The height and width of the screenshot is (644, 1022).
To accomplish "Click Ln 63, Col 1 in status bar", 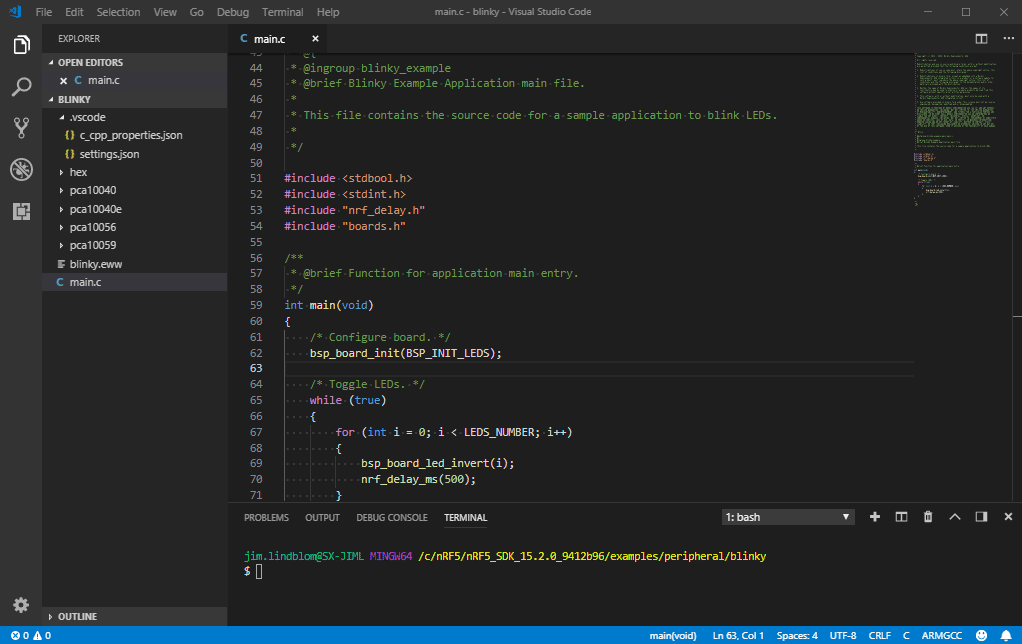I will (738, 636).
